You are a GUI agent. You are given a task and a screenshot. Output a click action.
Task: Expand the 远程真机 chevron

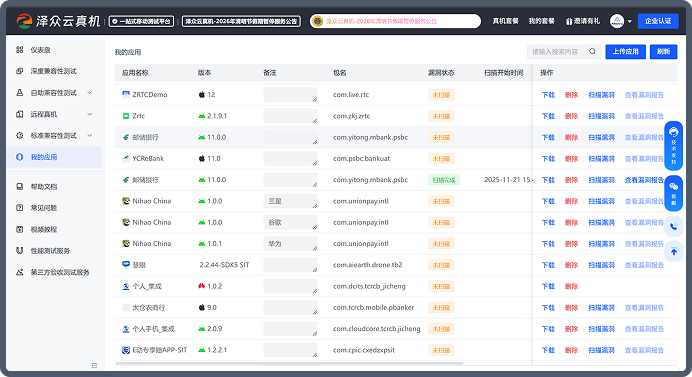click(90, 114)
